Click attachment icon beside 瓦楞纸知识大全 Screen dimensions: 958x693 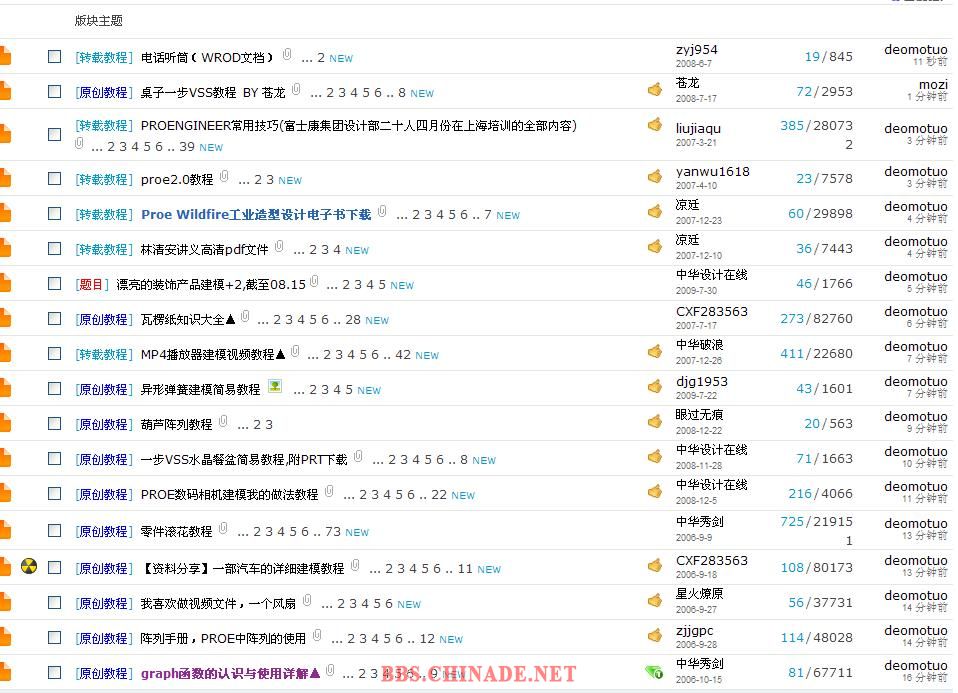[245, 316]
